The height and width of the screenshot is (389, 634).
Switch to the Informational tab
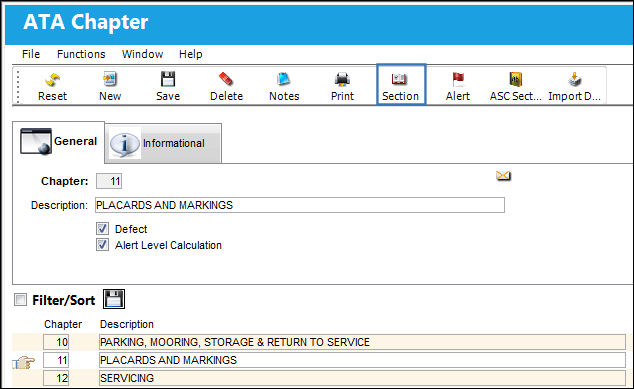pyautogui.click(x=163, y=144)
